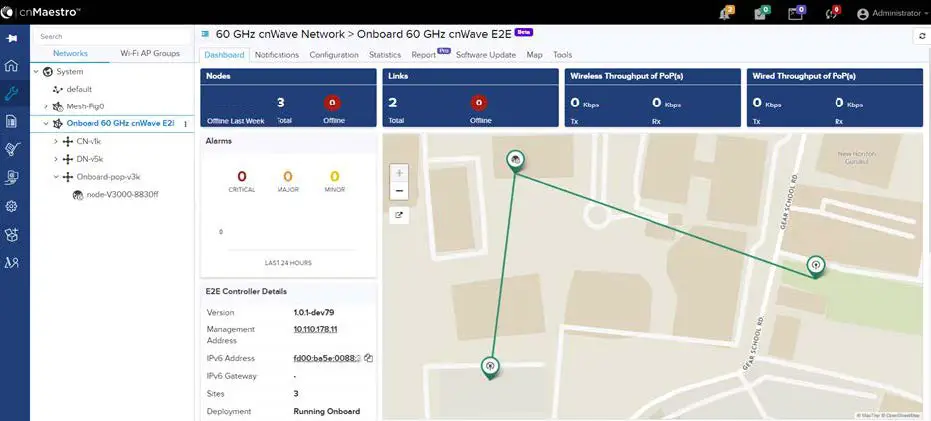The height and width of the screenshot is (421, 931).
Task: Expand the Mesh-Rig0 tree node
Action: pyautogui.click(x=46, y=107)
